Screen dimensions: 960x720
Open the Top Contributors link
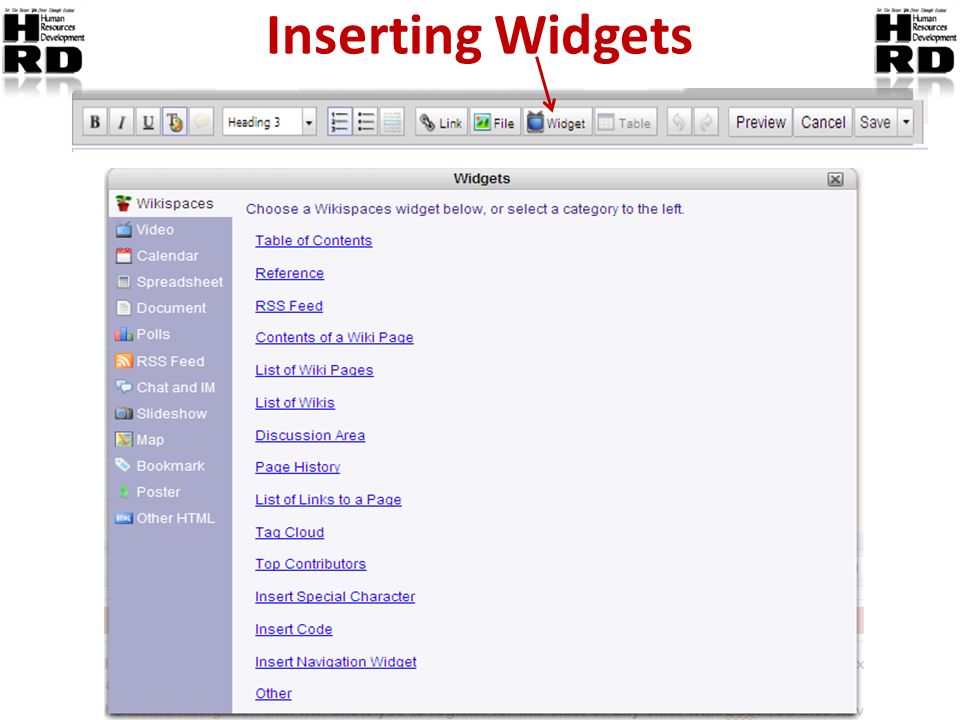pyautogui.click(x=311, y=564)
